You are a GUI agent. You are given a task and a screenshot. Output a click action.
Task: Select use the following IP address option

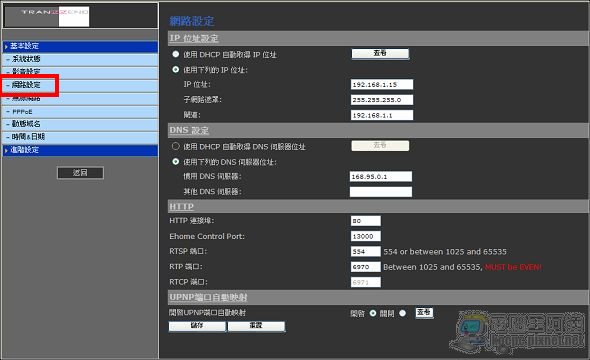176,70
